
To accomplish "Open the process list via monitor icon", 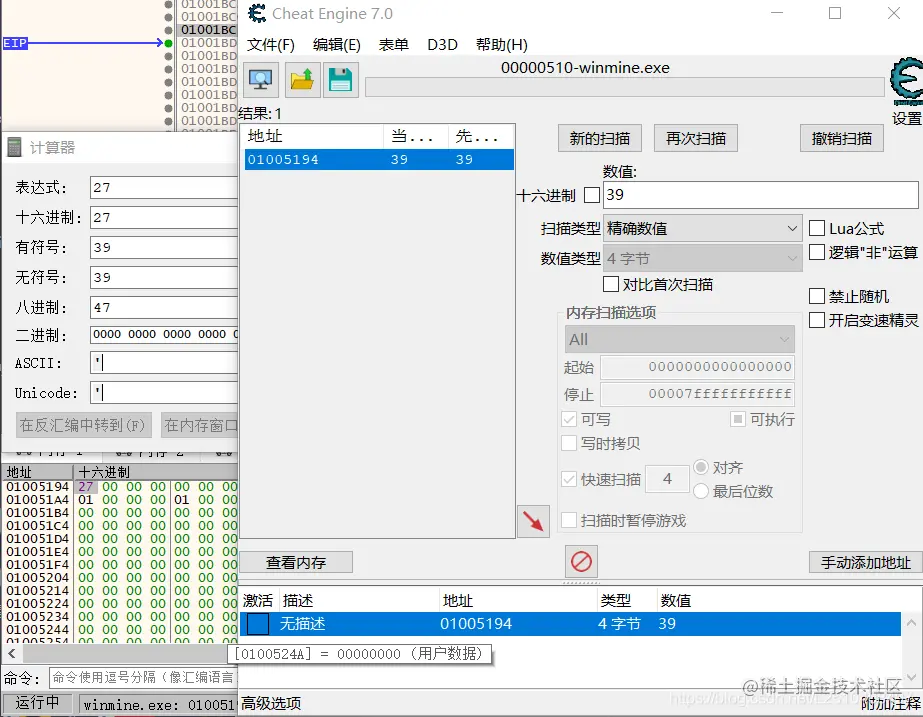I will coord(260,81).
